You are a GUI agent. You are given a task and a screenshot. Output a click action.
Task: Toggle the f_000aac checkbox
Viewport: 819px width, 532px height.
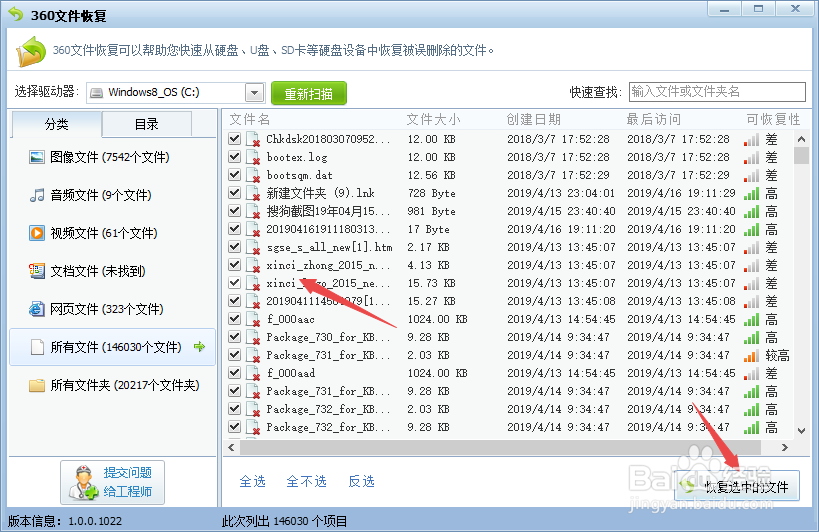point(235,318)
